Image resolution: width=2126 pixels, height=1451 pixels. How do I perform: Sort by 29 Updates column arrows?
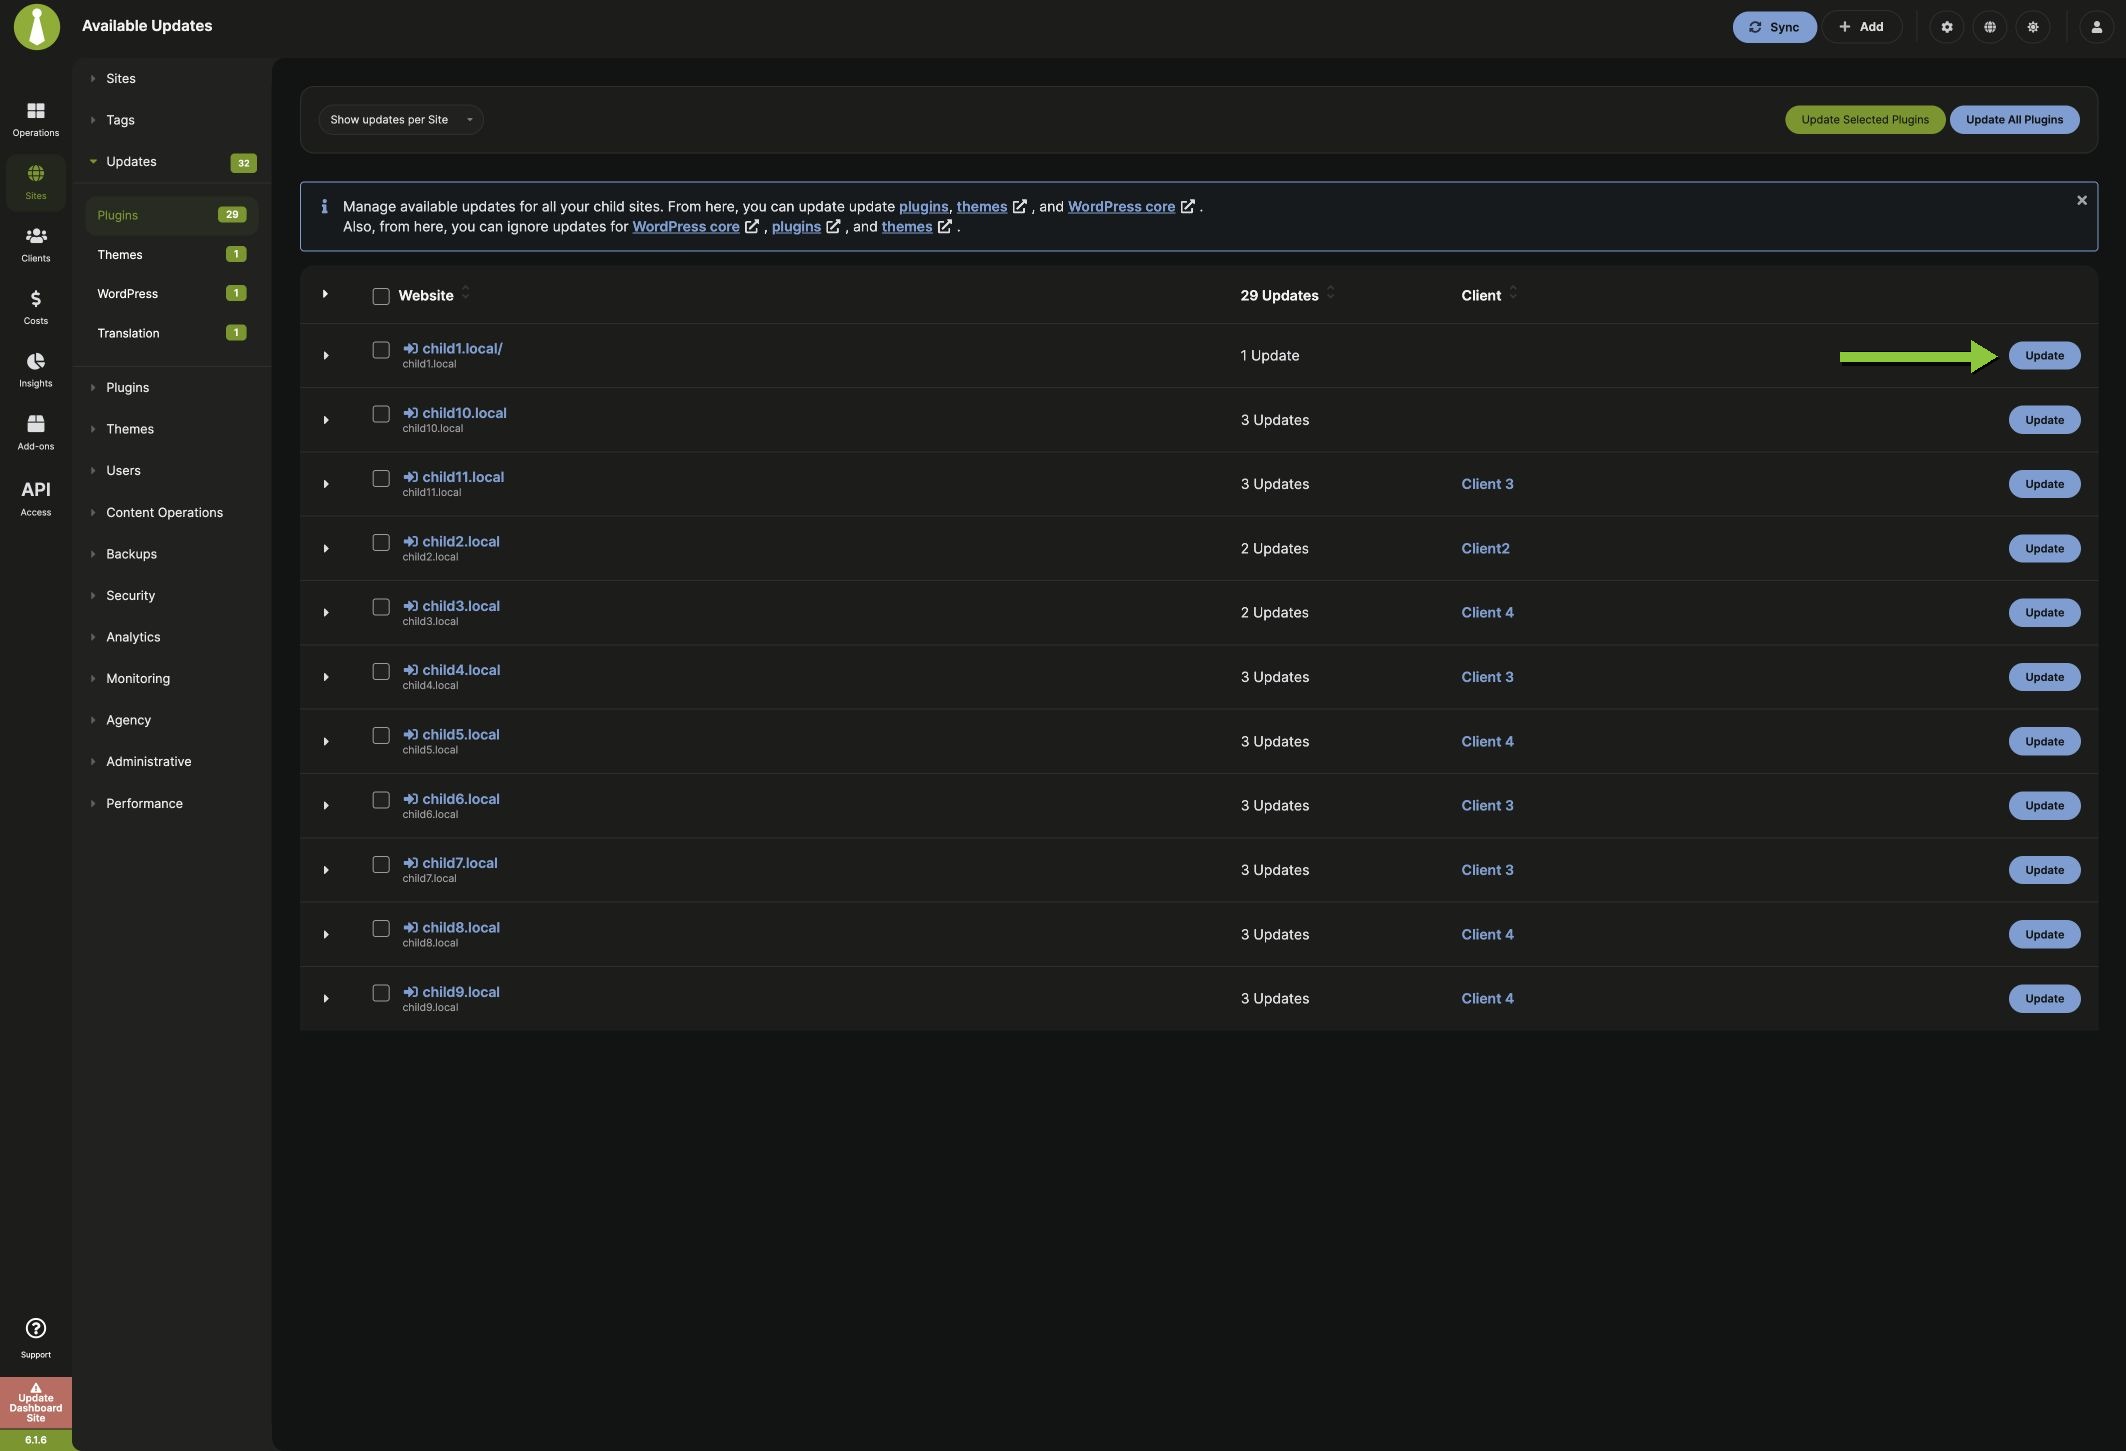pyautogui.click(x=1330, y=294)
